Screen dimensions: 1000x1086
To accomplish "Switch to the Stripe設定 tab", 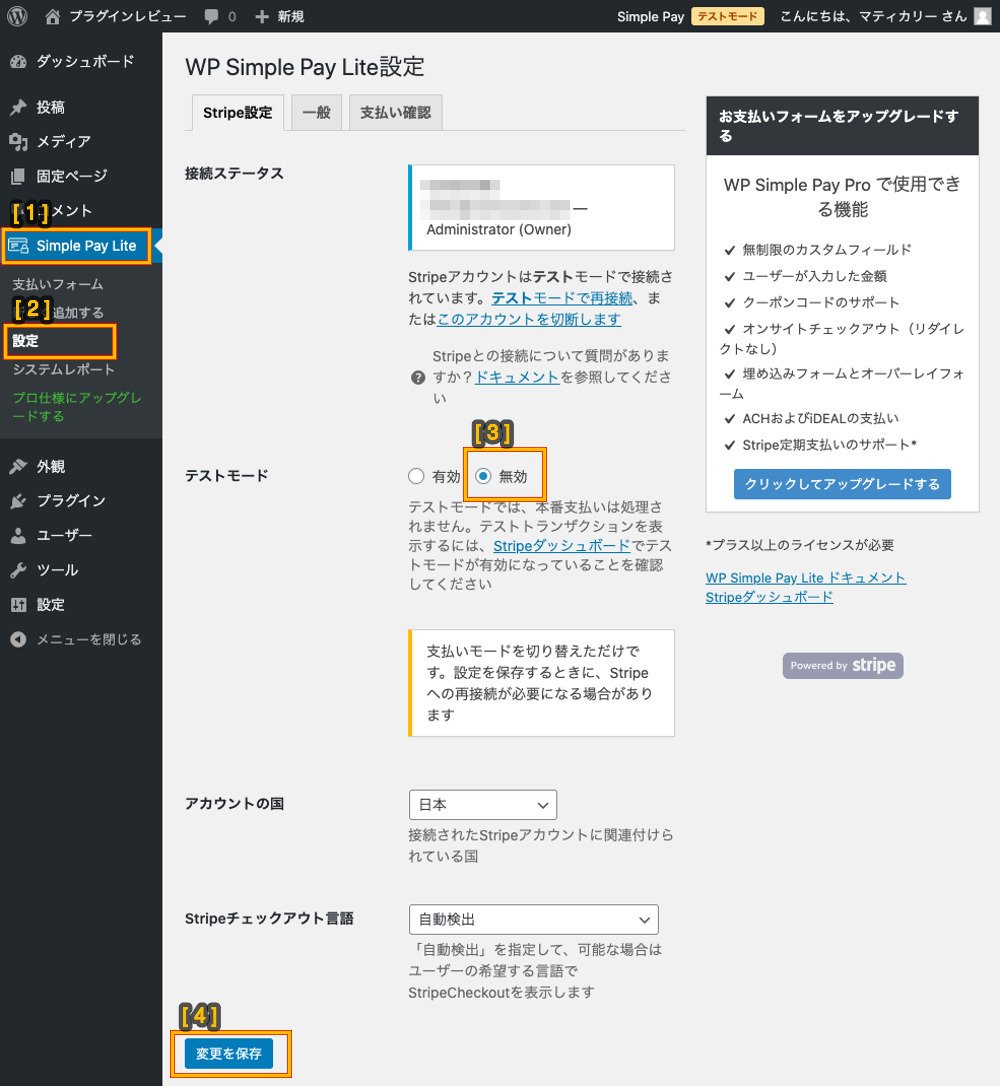I will pyautogui.click(x=238, y=113).
